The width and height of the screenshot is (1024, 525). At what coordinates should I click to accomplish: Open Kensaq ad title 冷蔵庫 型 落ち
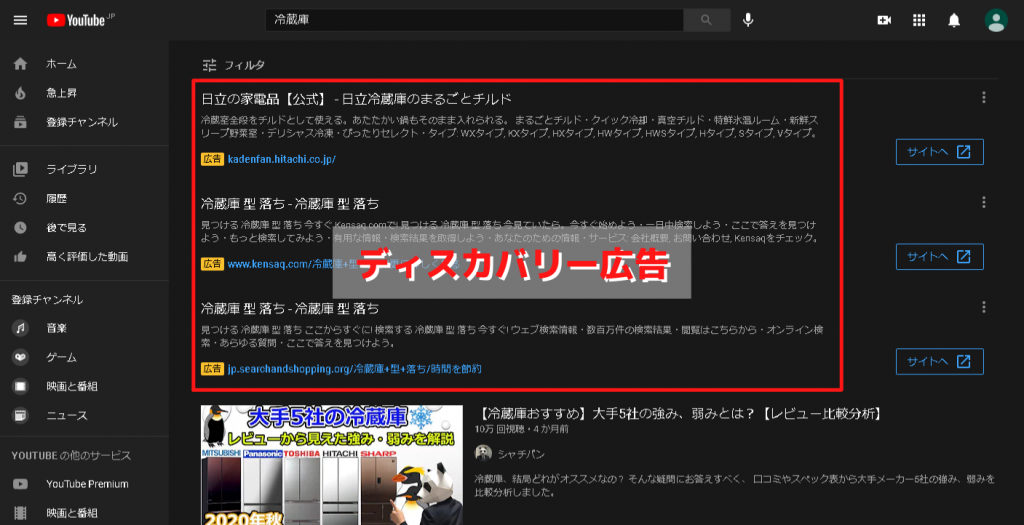[x=290, y=204]
